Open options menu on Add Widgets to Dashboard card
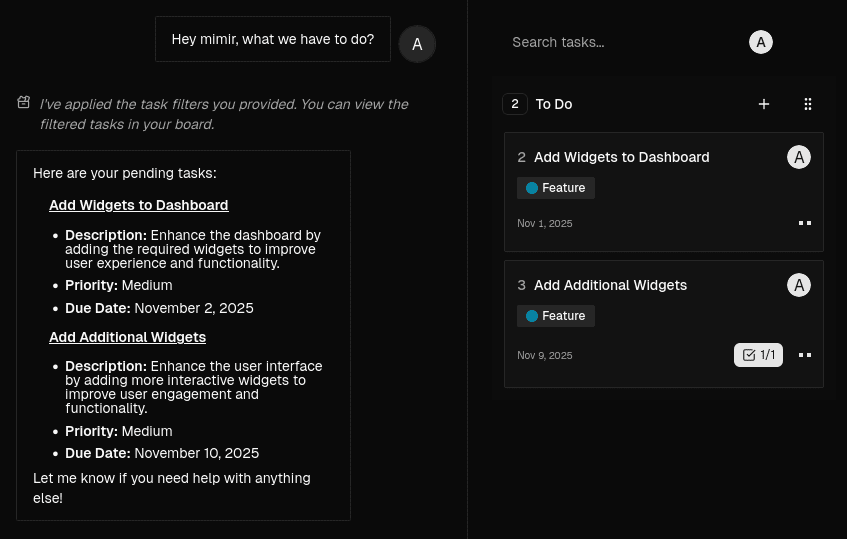The width and height of the screenshot is (847, 539). point(805,223)
